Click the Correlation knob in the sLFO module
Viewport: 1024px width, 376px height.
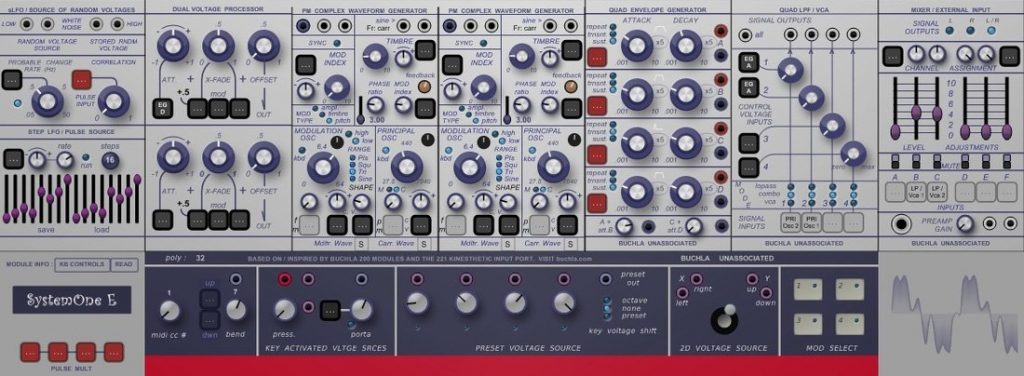tap(114, 101)
